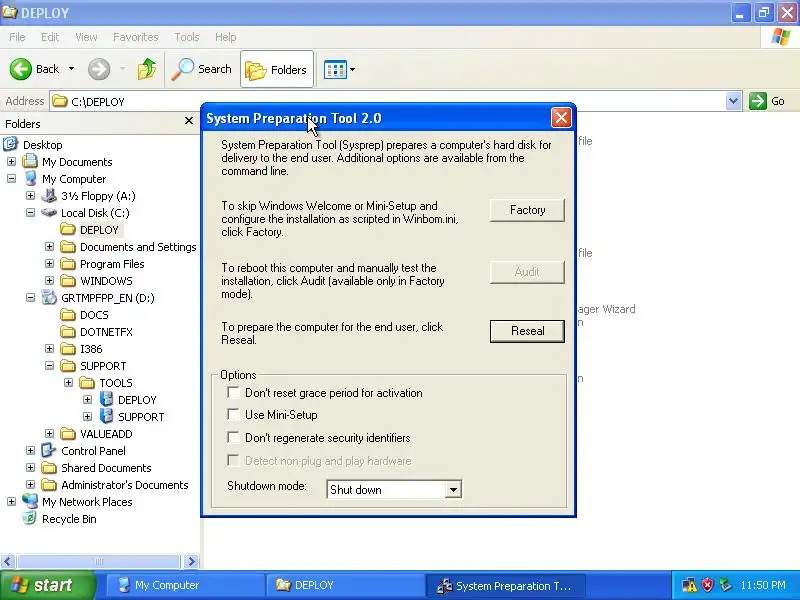The width and height of the screenshot is (800, 600).
Task: Click the network warning tray icon
Action: click(689, 585)
